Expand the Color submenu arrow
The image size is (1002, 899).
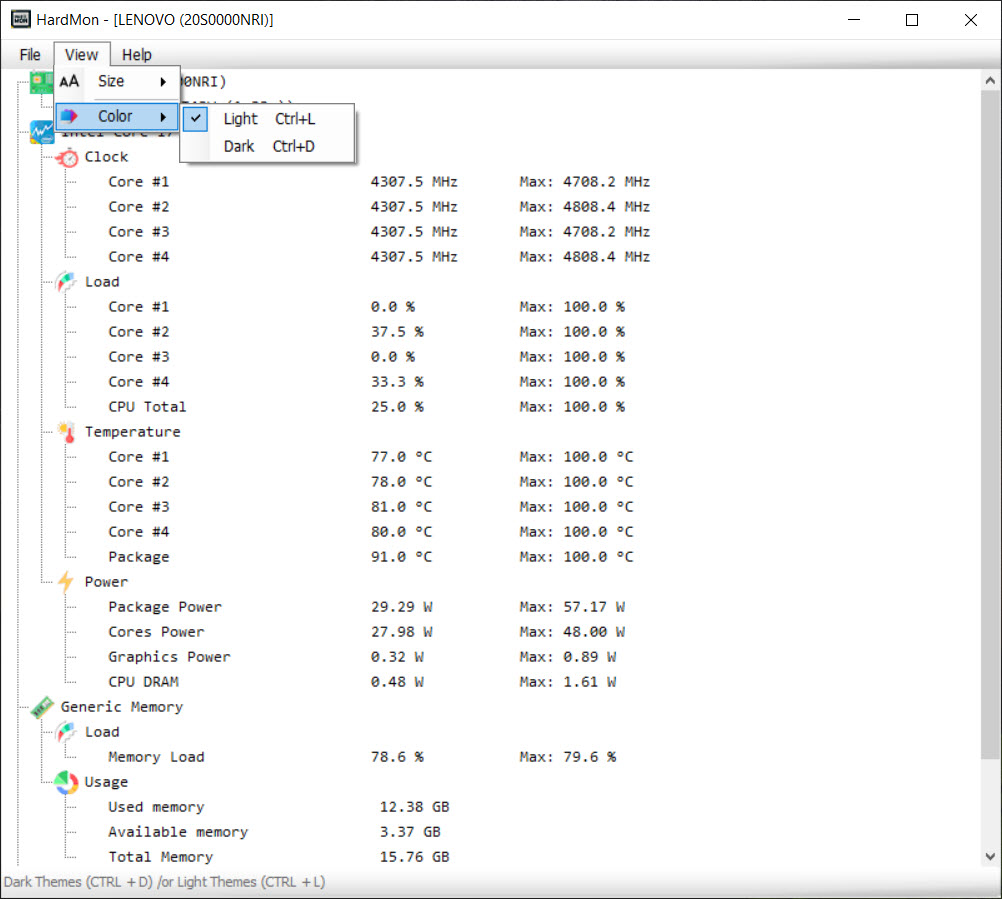pyautogui.click(x=164, y=117)
